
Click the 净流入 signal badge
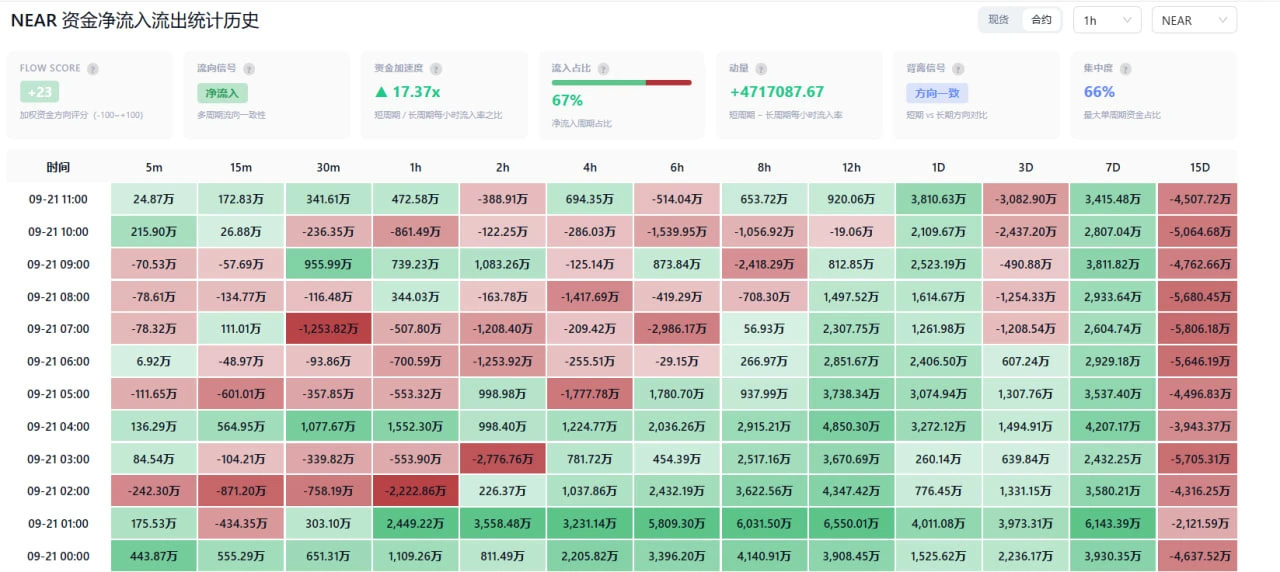pyautogui.click(x=222, y=93)
